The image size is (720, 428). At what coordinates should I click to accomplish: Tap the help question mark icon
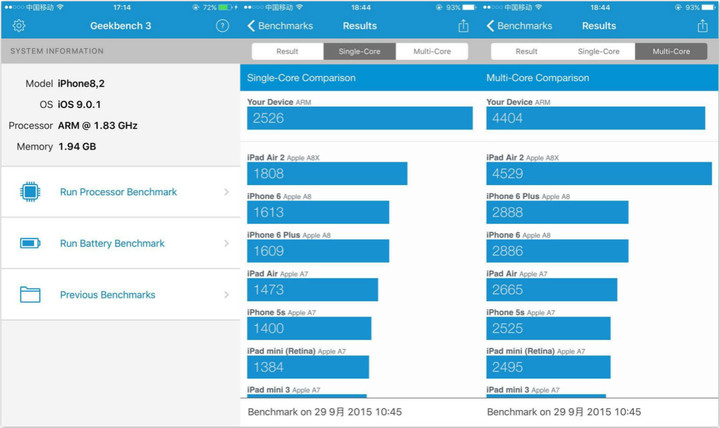(222, 25)
